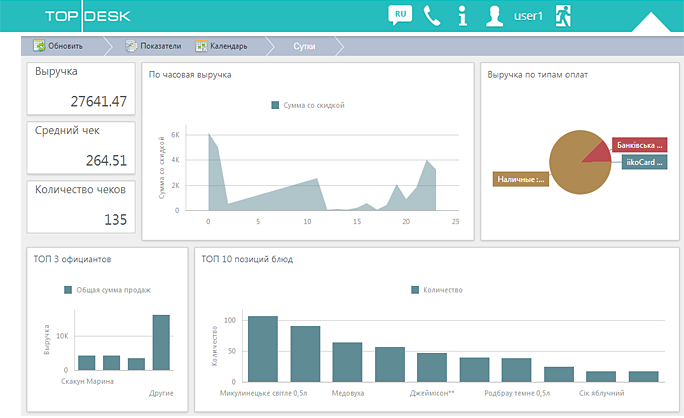This screenshot has height=418, width=684.
Task: Click the Медовуха axis label
Action: [x=348, y=393]
